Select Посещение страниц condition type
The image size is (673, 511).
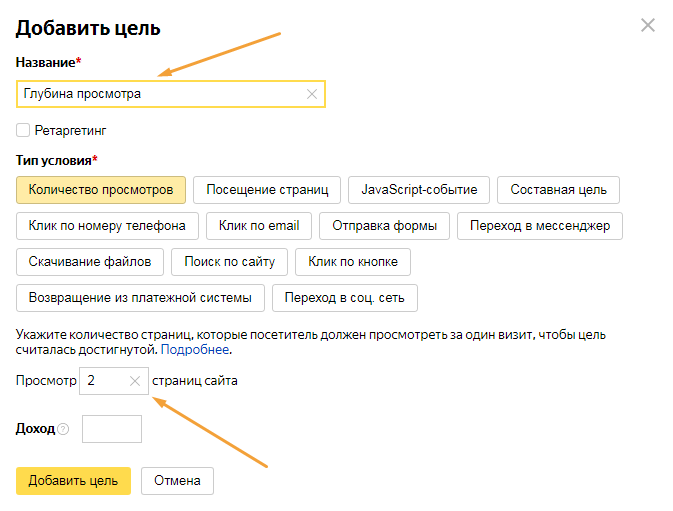(267, 189)
